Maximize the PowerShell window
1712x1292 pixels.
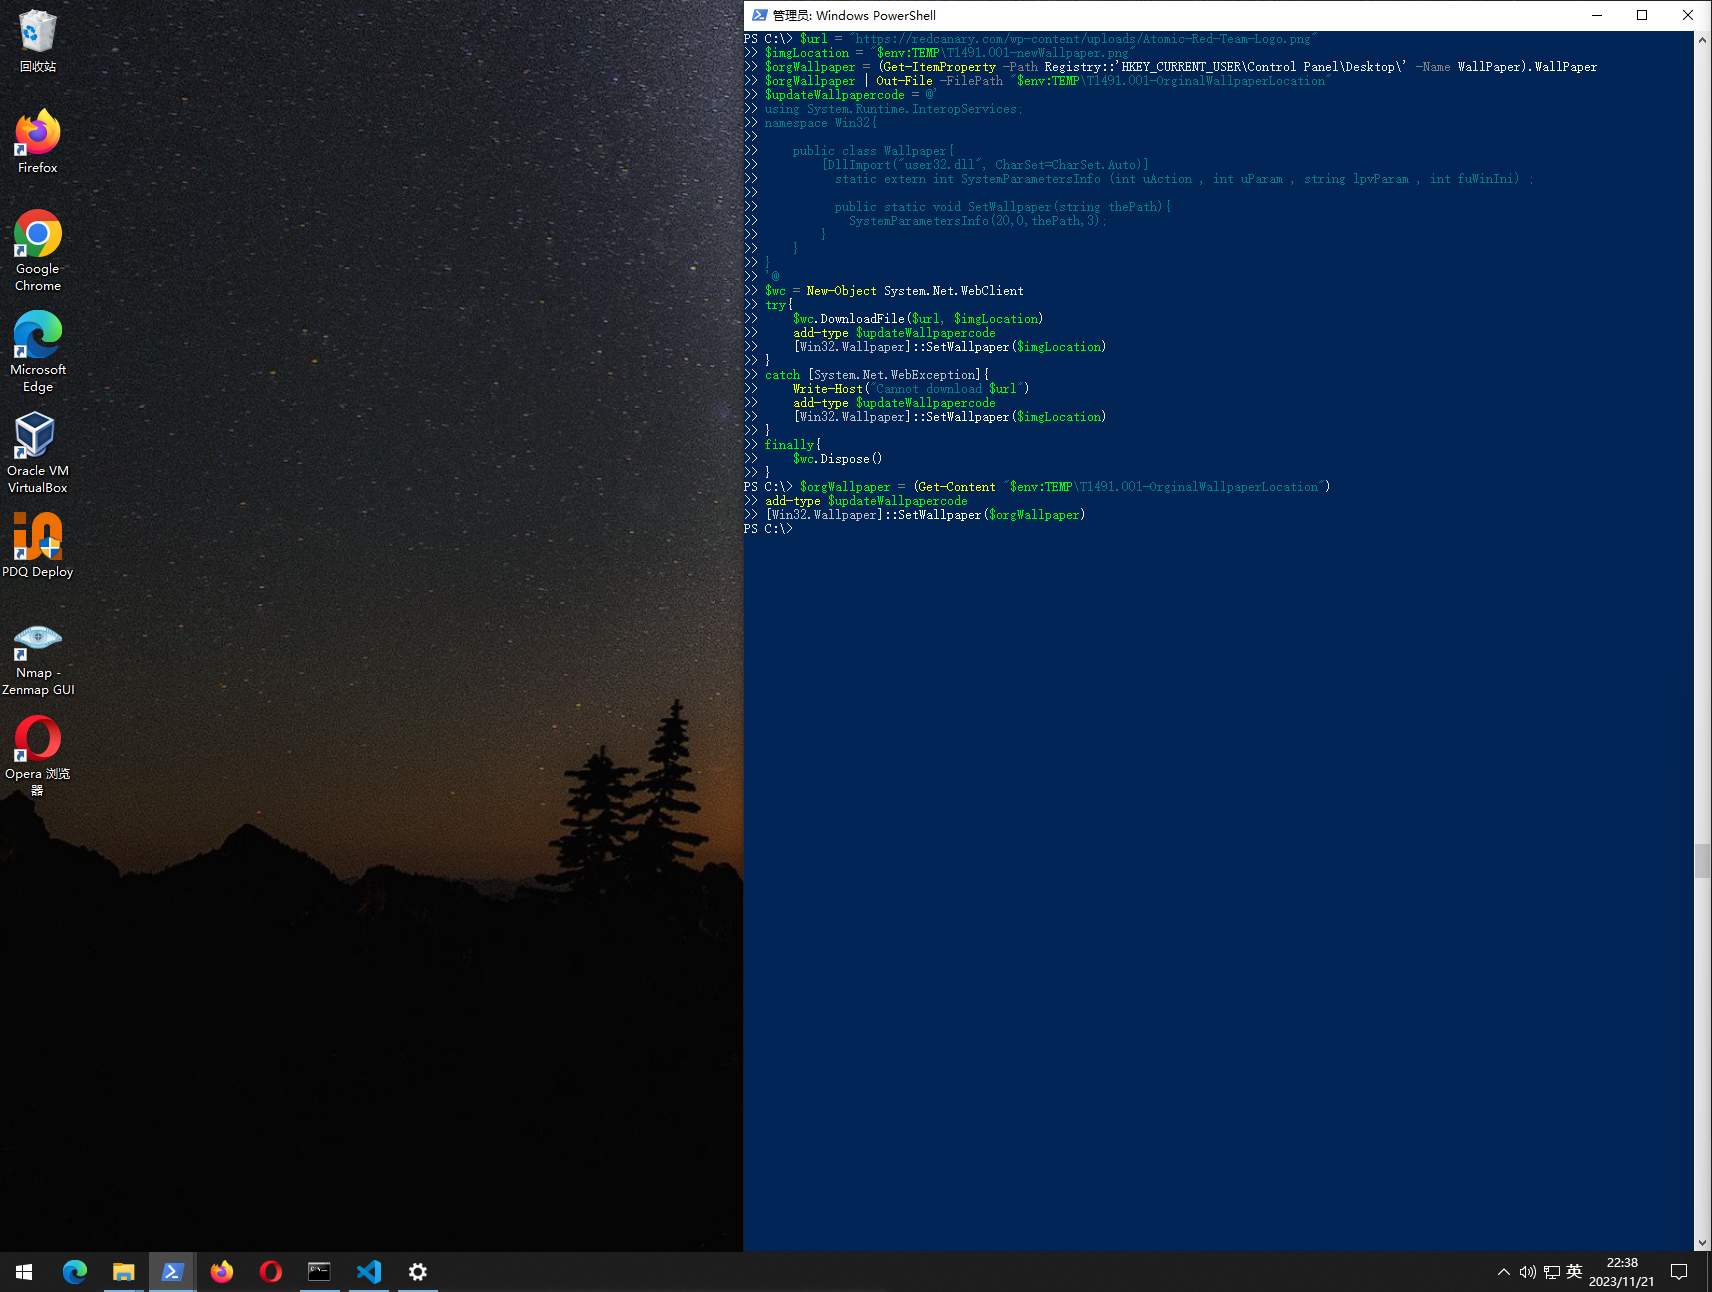[1642, 15]
